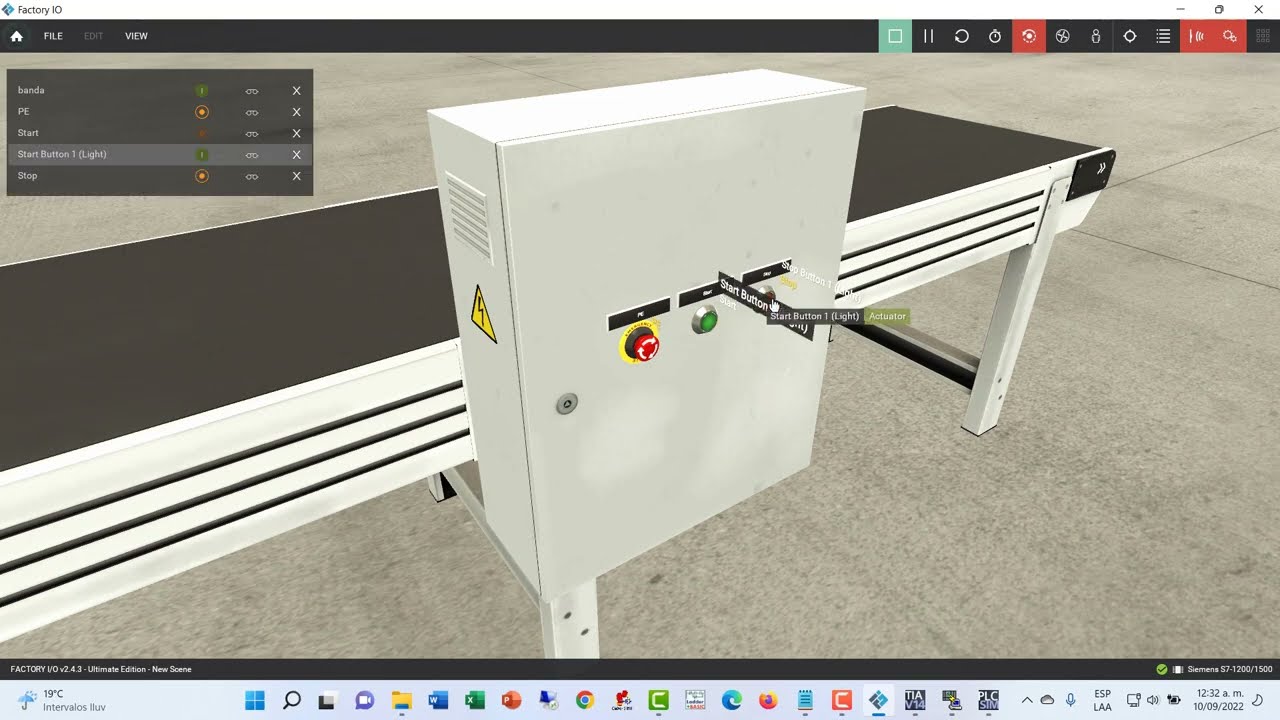Viewport: 1280px width, 720px height.
Task: Click the Stop tag orange value indicator
Action: (201, 176)
